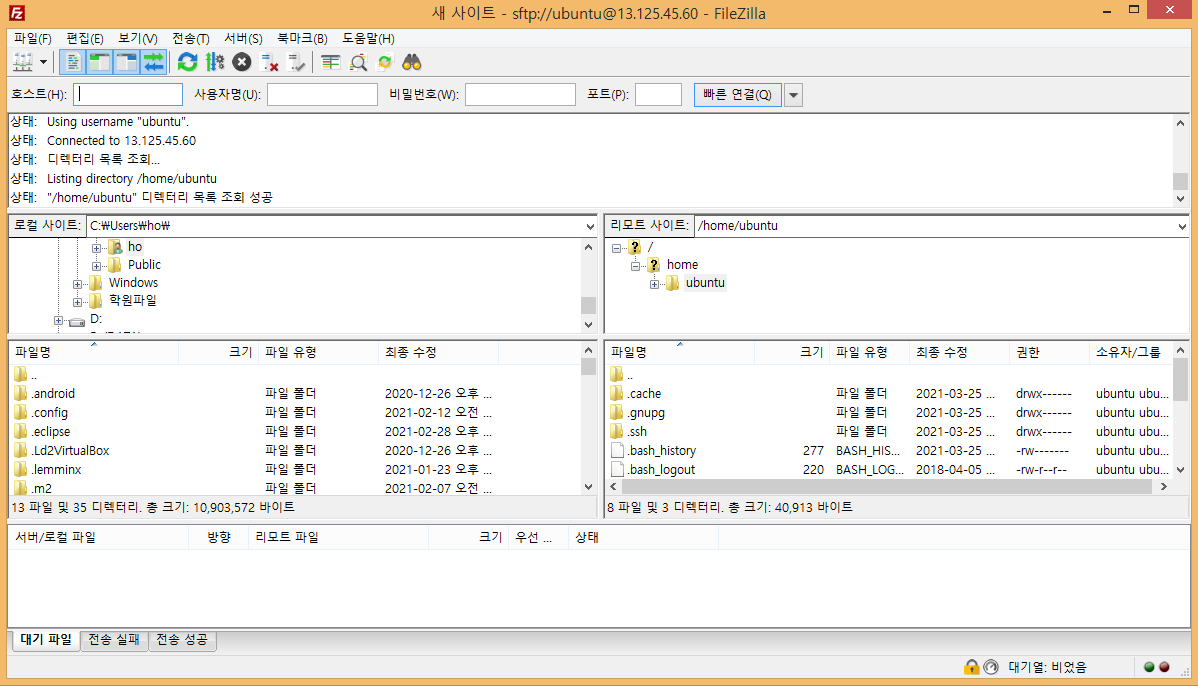Click the binoculars file search icon
Image resolution: width=1198 pixels, height=686 pixels.
(x=412, y=63)
